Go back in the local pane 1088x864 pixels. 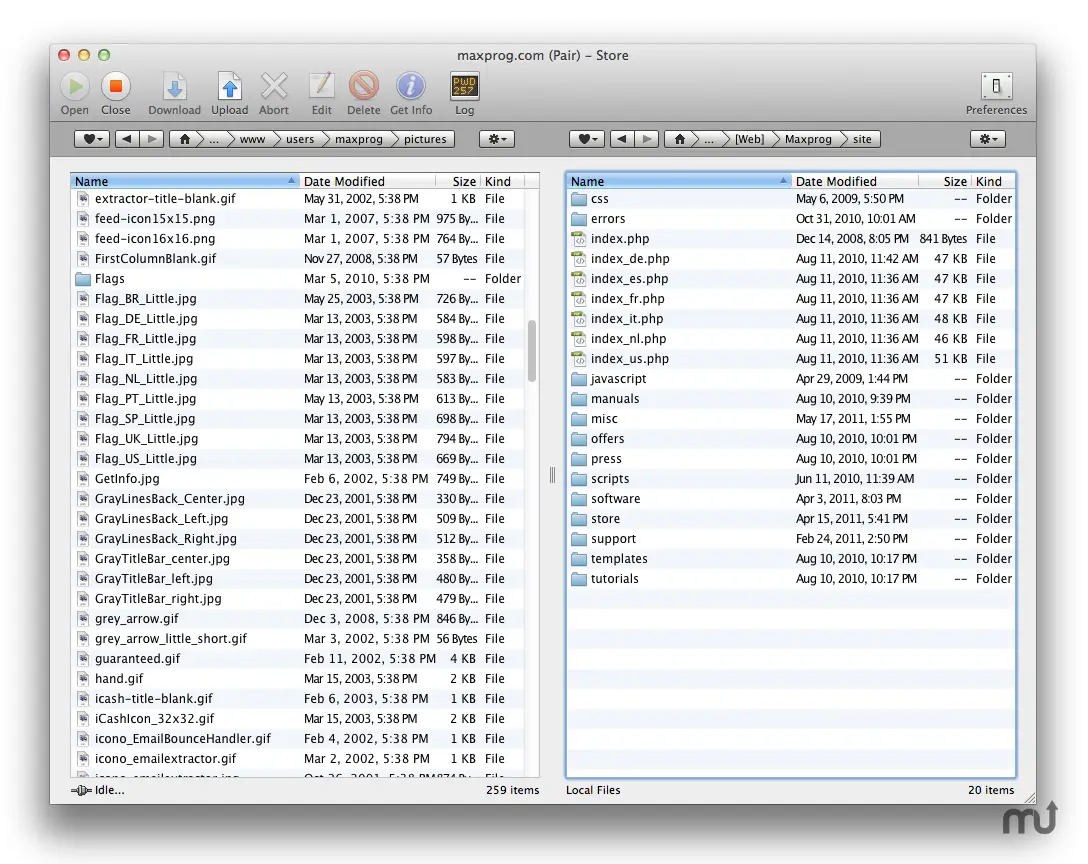(622, 139)
